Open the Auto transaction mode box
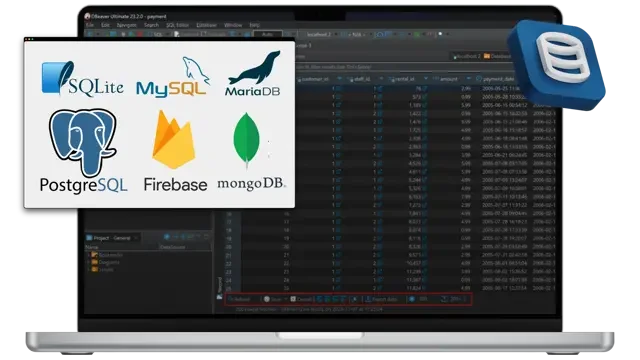 pyautogui.click(x=267, y=35)
